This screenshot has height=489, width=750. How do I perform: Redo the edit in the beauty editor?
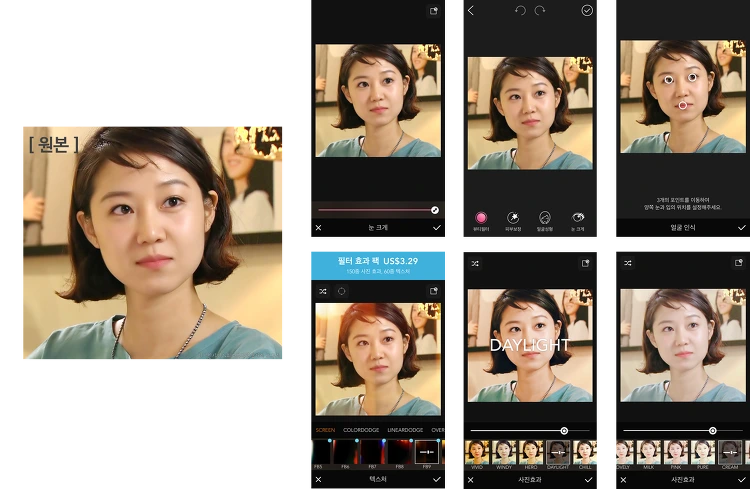(540, 11)
